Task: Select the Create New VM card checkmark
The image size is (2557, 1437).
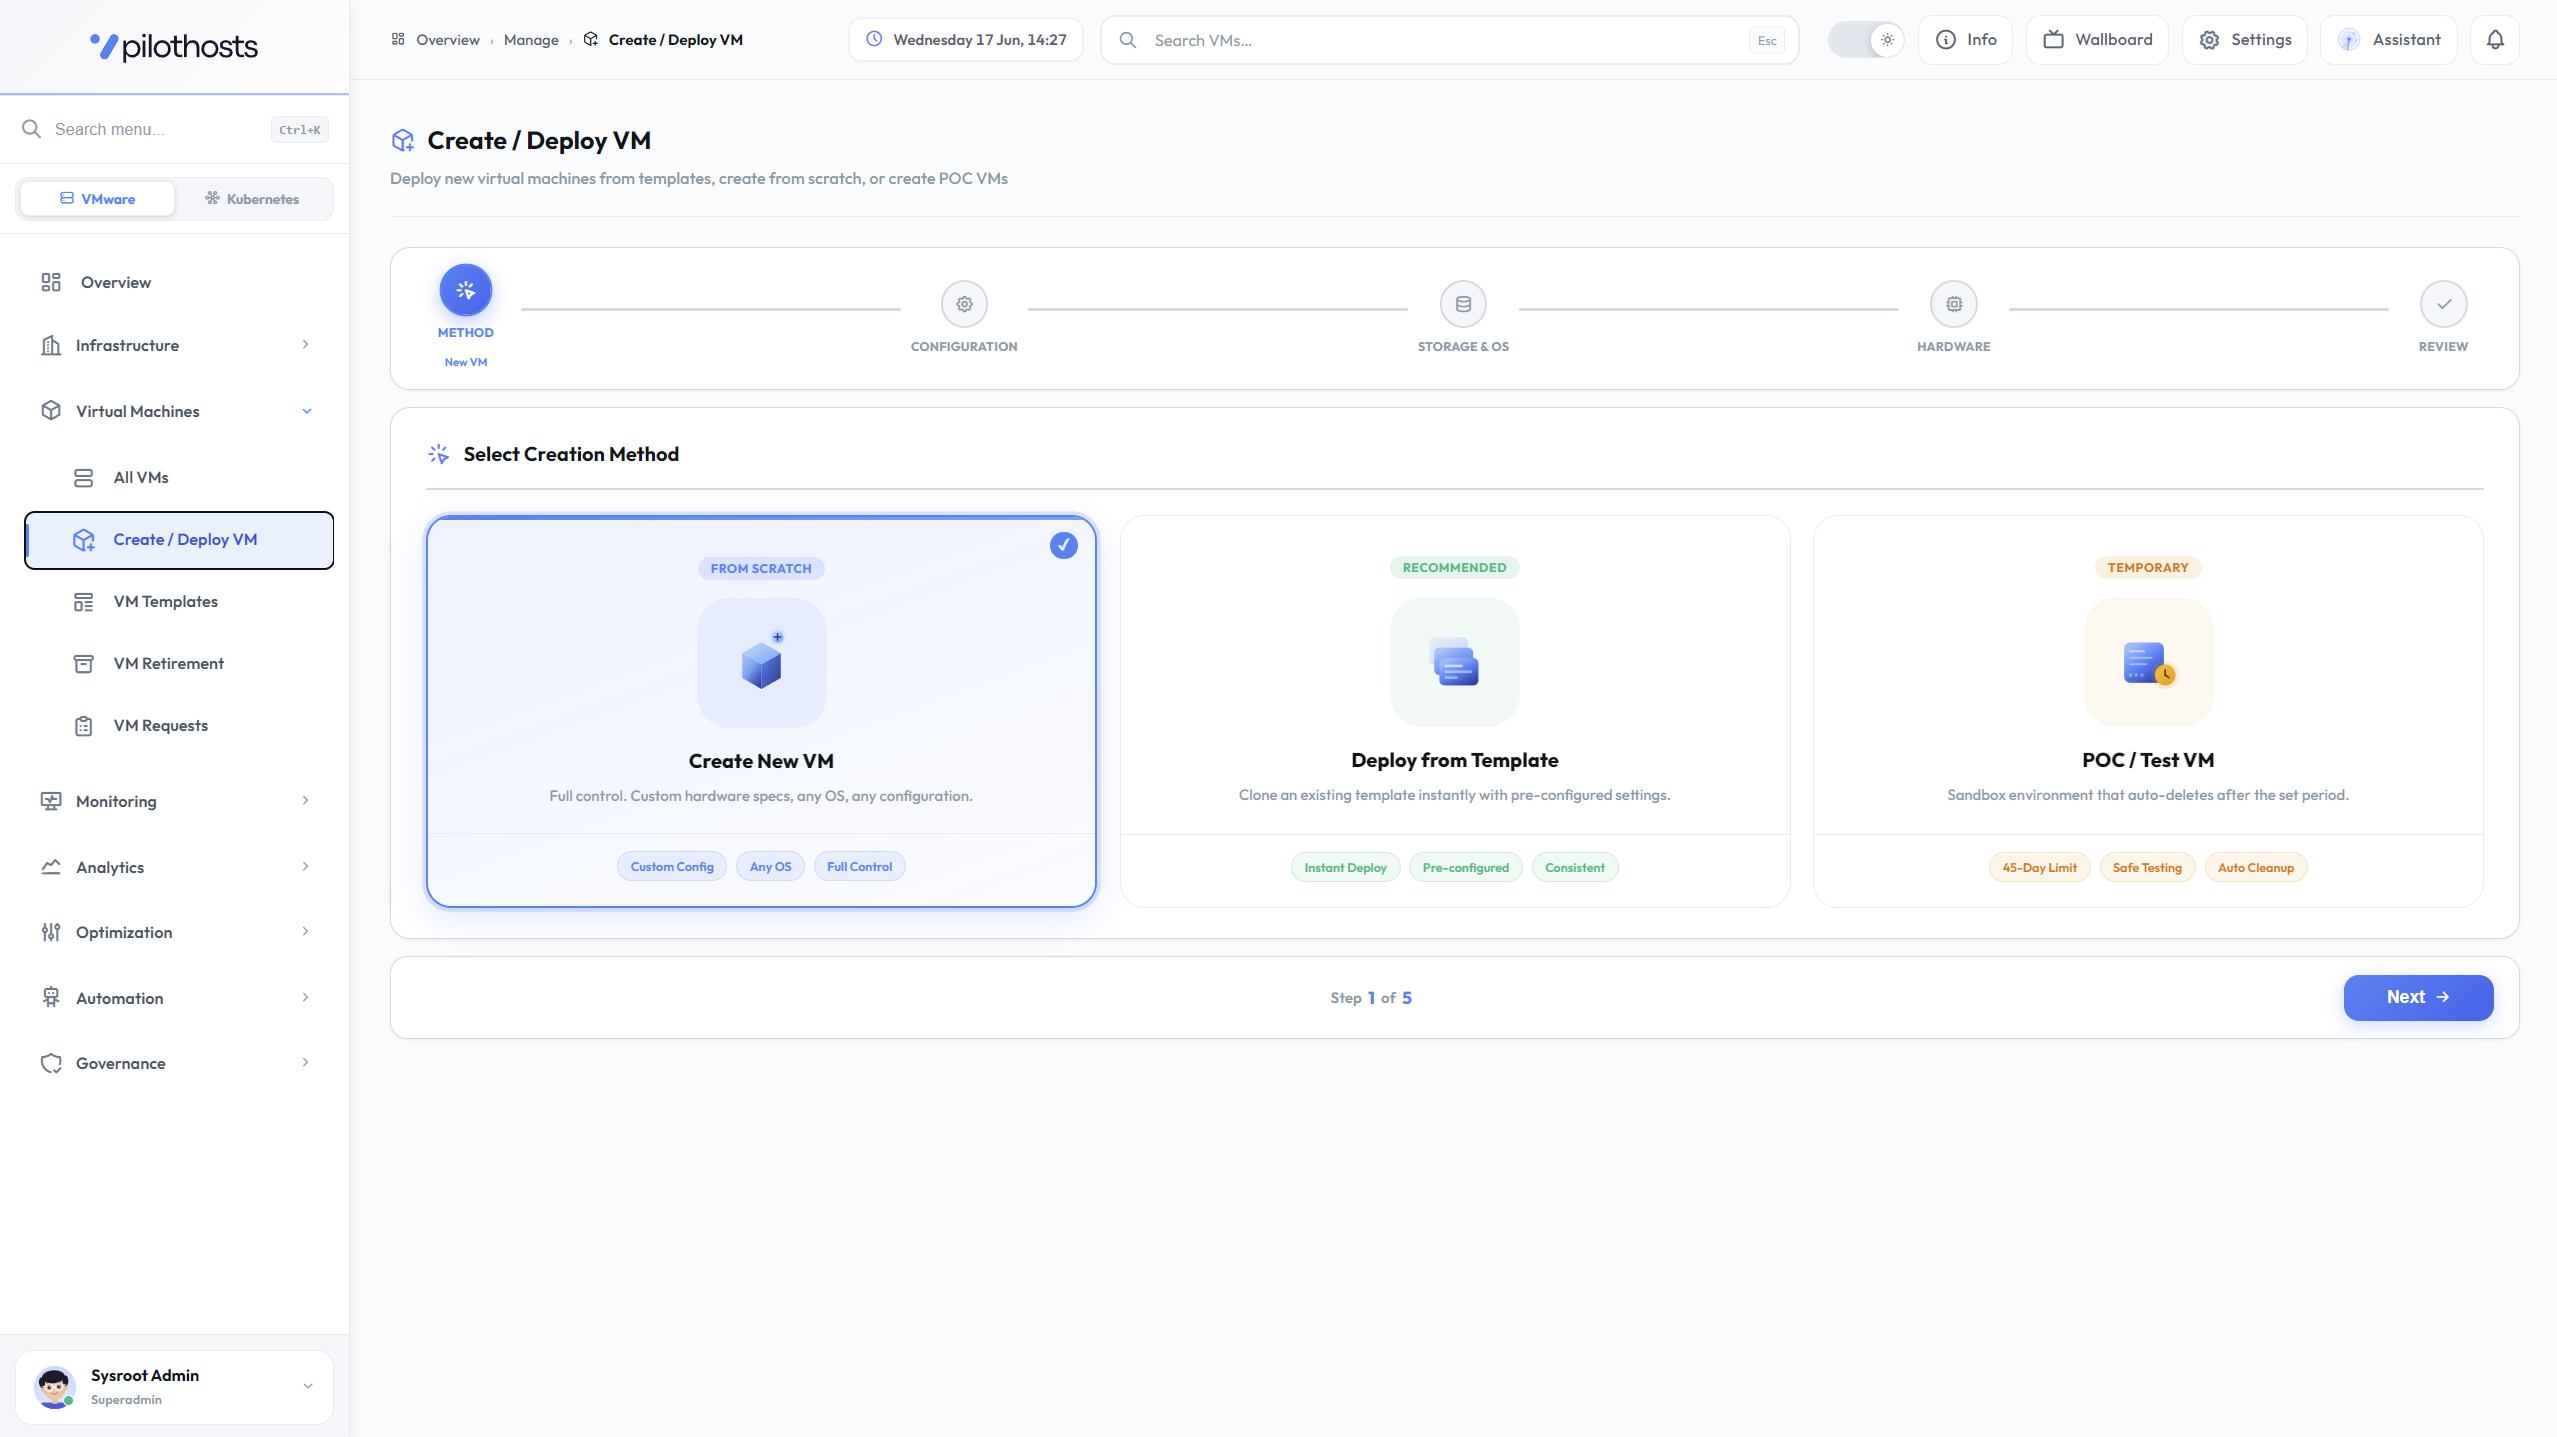Action: pyautogui.click(x=1064, y=545)
